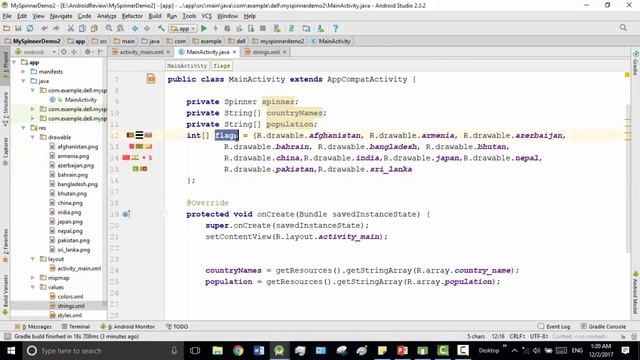Click the Save All toolbar icon
640x360 pixels.
tap(18, 29)
